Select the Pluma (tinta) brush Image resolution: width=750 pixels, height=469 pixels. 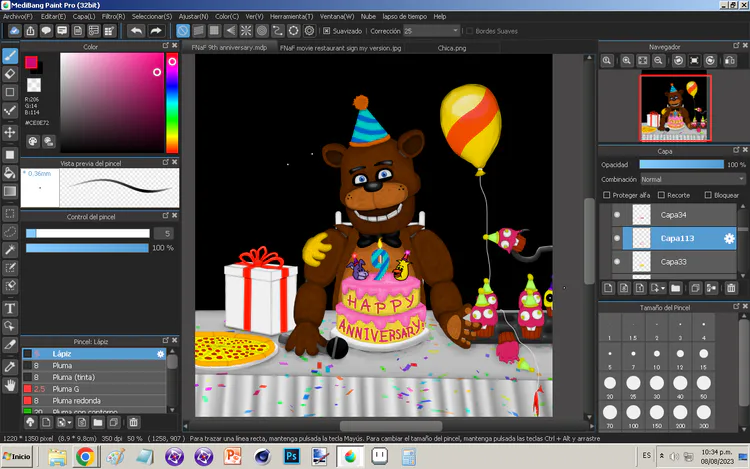pyautogui.click(x=74, y=376)
